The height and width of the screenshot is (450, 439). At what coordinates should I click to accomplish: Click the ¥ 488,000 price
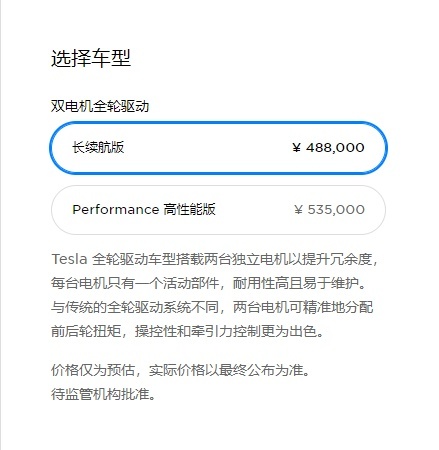point(328,148)
